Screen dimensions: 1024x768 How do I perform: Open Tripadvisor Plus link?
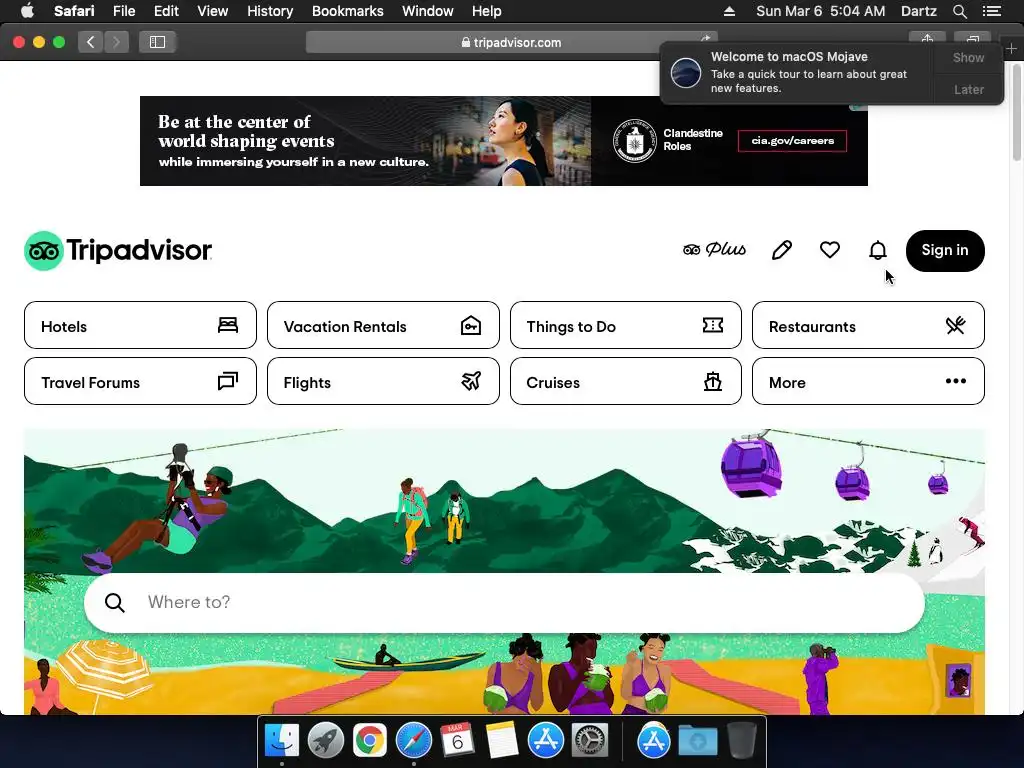click(x=714, y=249)
